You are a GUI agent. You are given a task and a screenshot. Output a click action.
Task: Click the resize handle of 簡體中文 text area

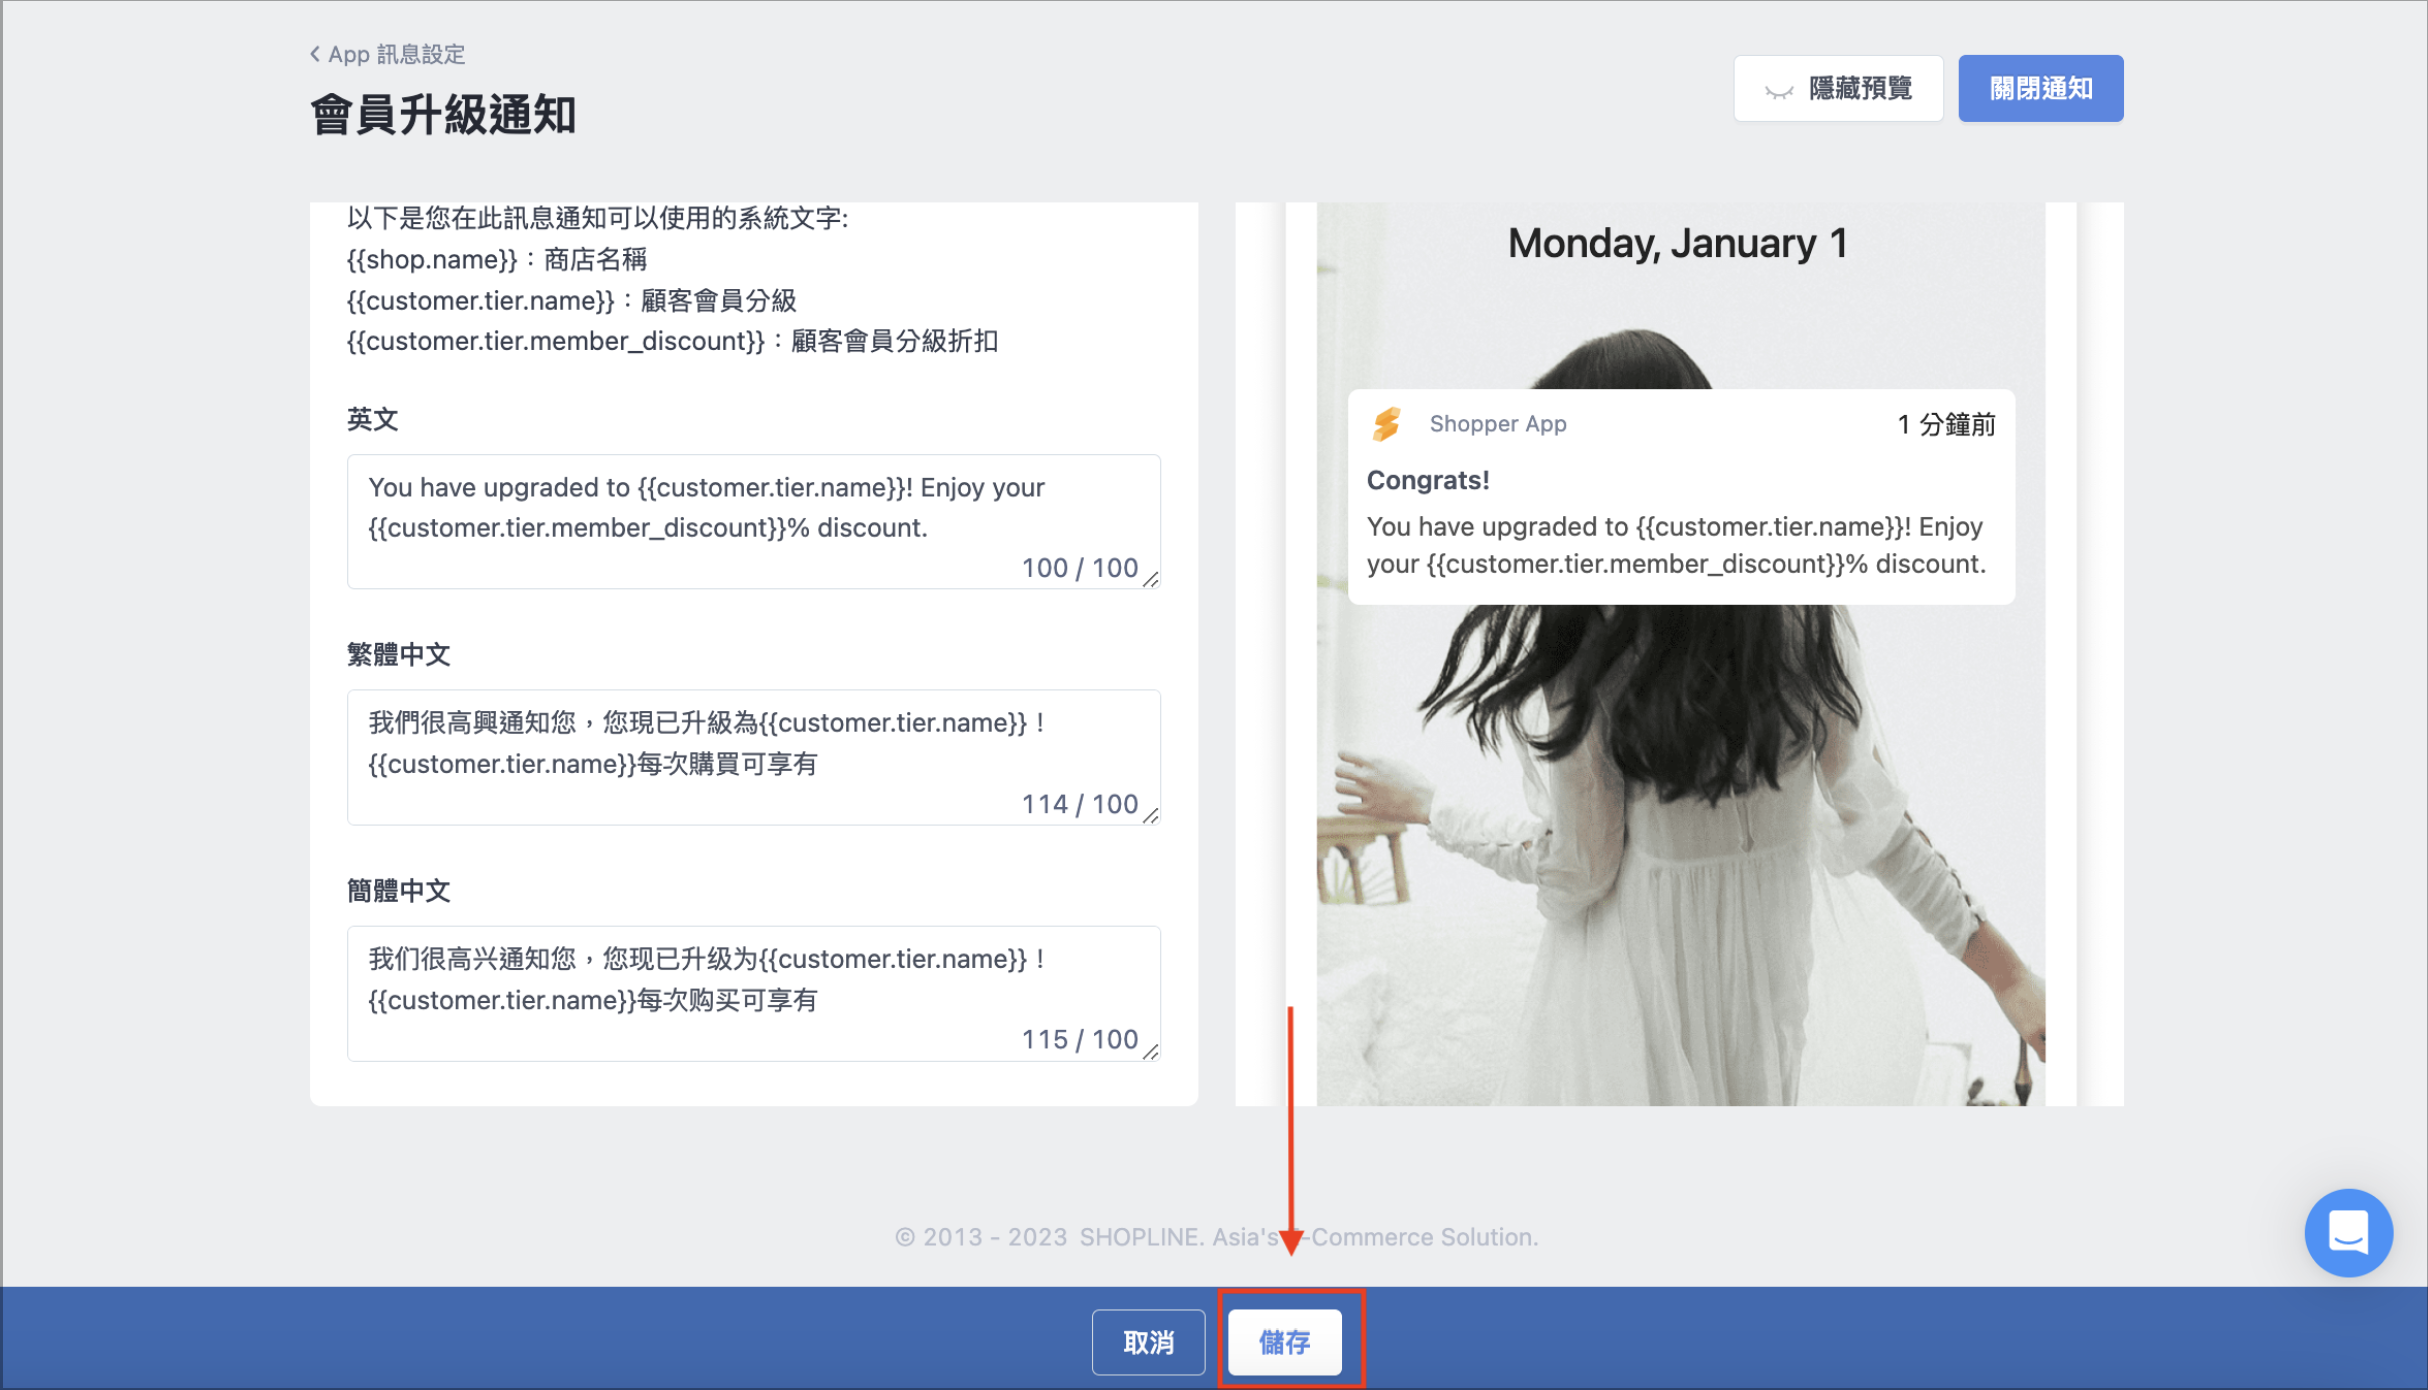point(1151,1052)
